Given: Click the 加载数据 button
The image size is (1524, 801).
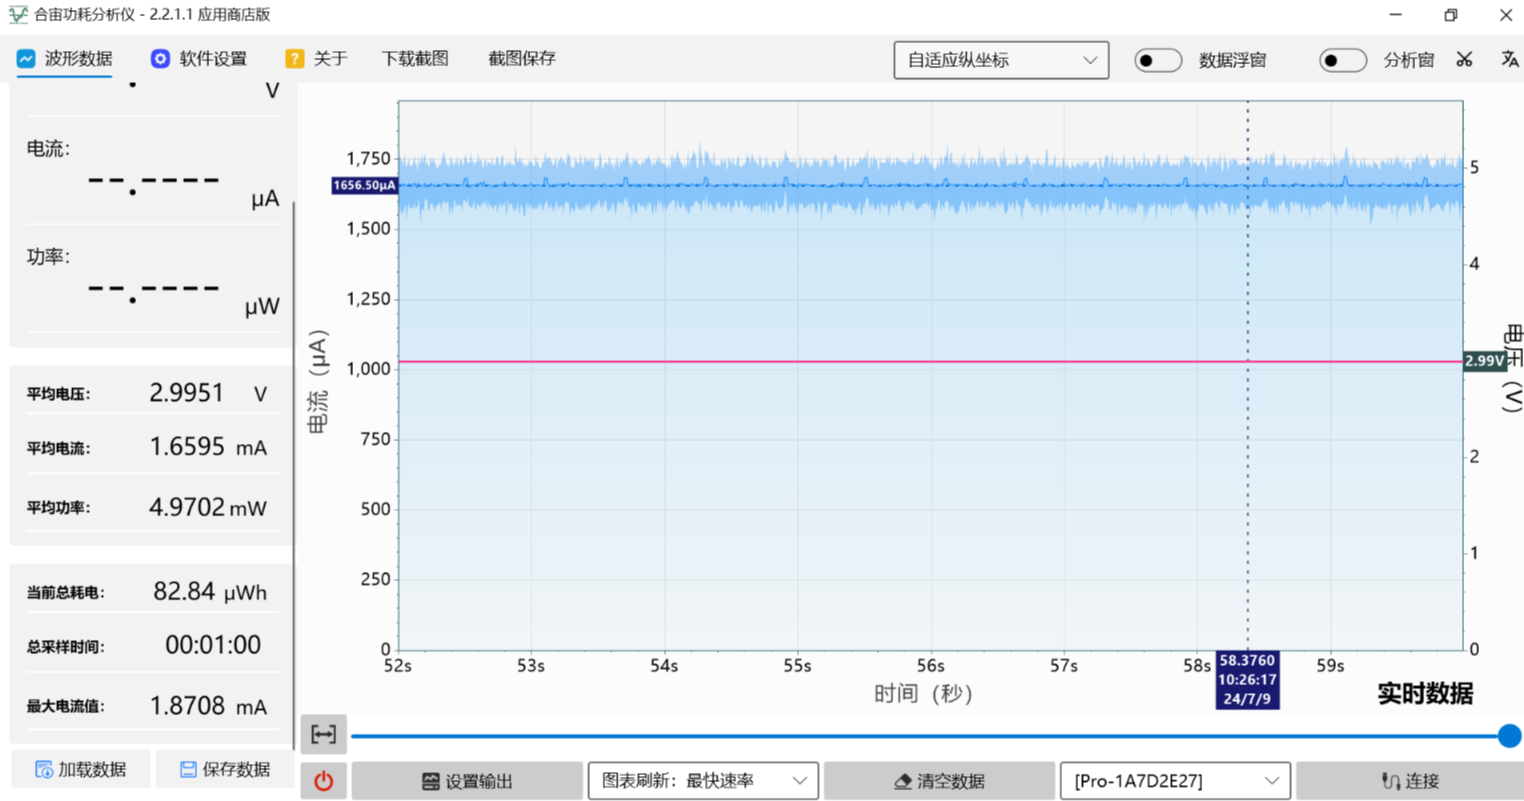Looking at the screenshot, I should [81, 769].
